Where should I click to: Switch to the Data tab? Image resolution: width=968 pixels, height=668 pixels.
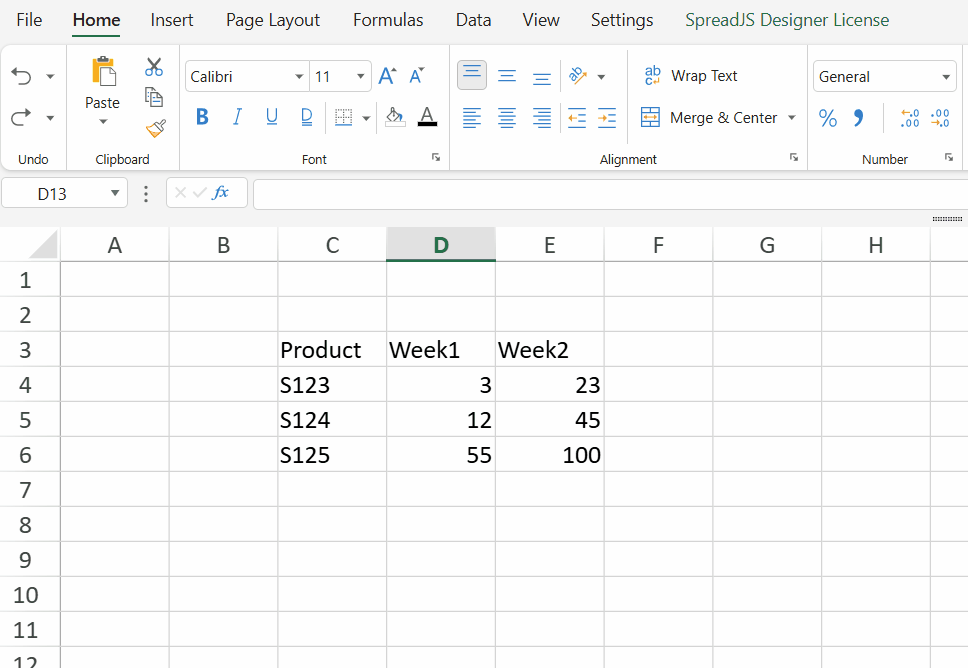(474, 20)
